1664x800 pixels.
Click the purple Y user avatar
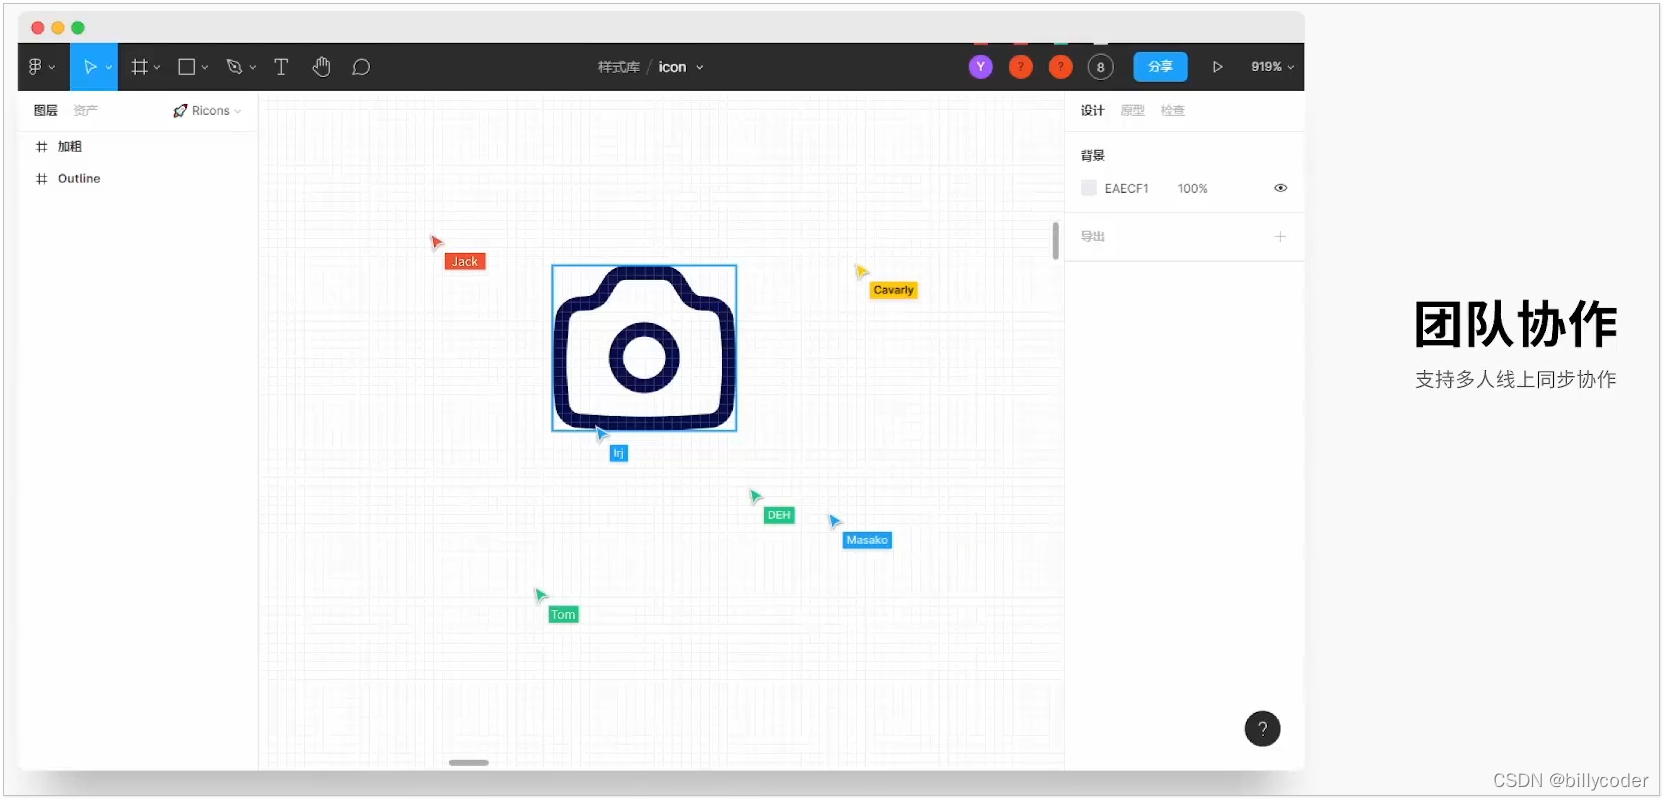click(981, 67)
